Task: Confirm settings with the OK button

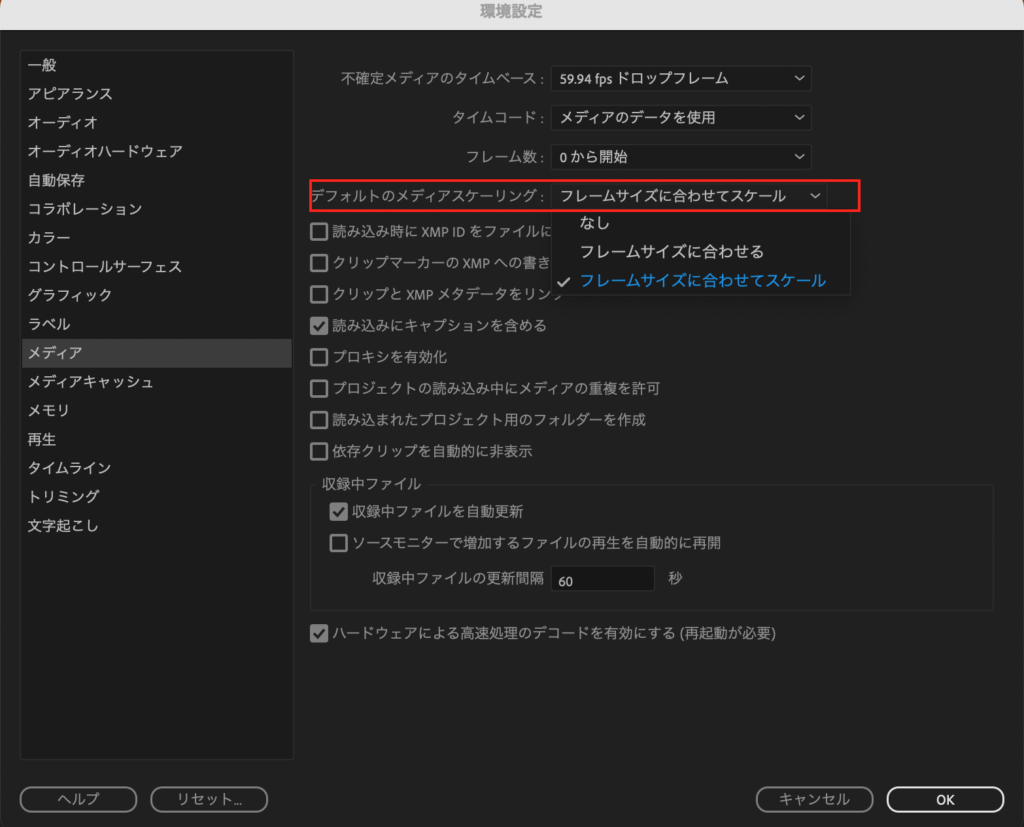Action: (x=944, y=799)
